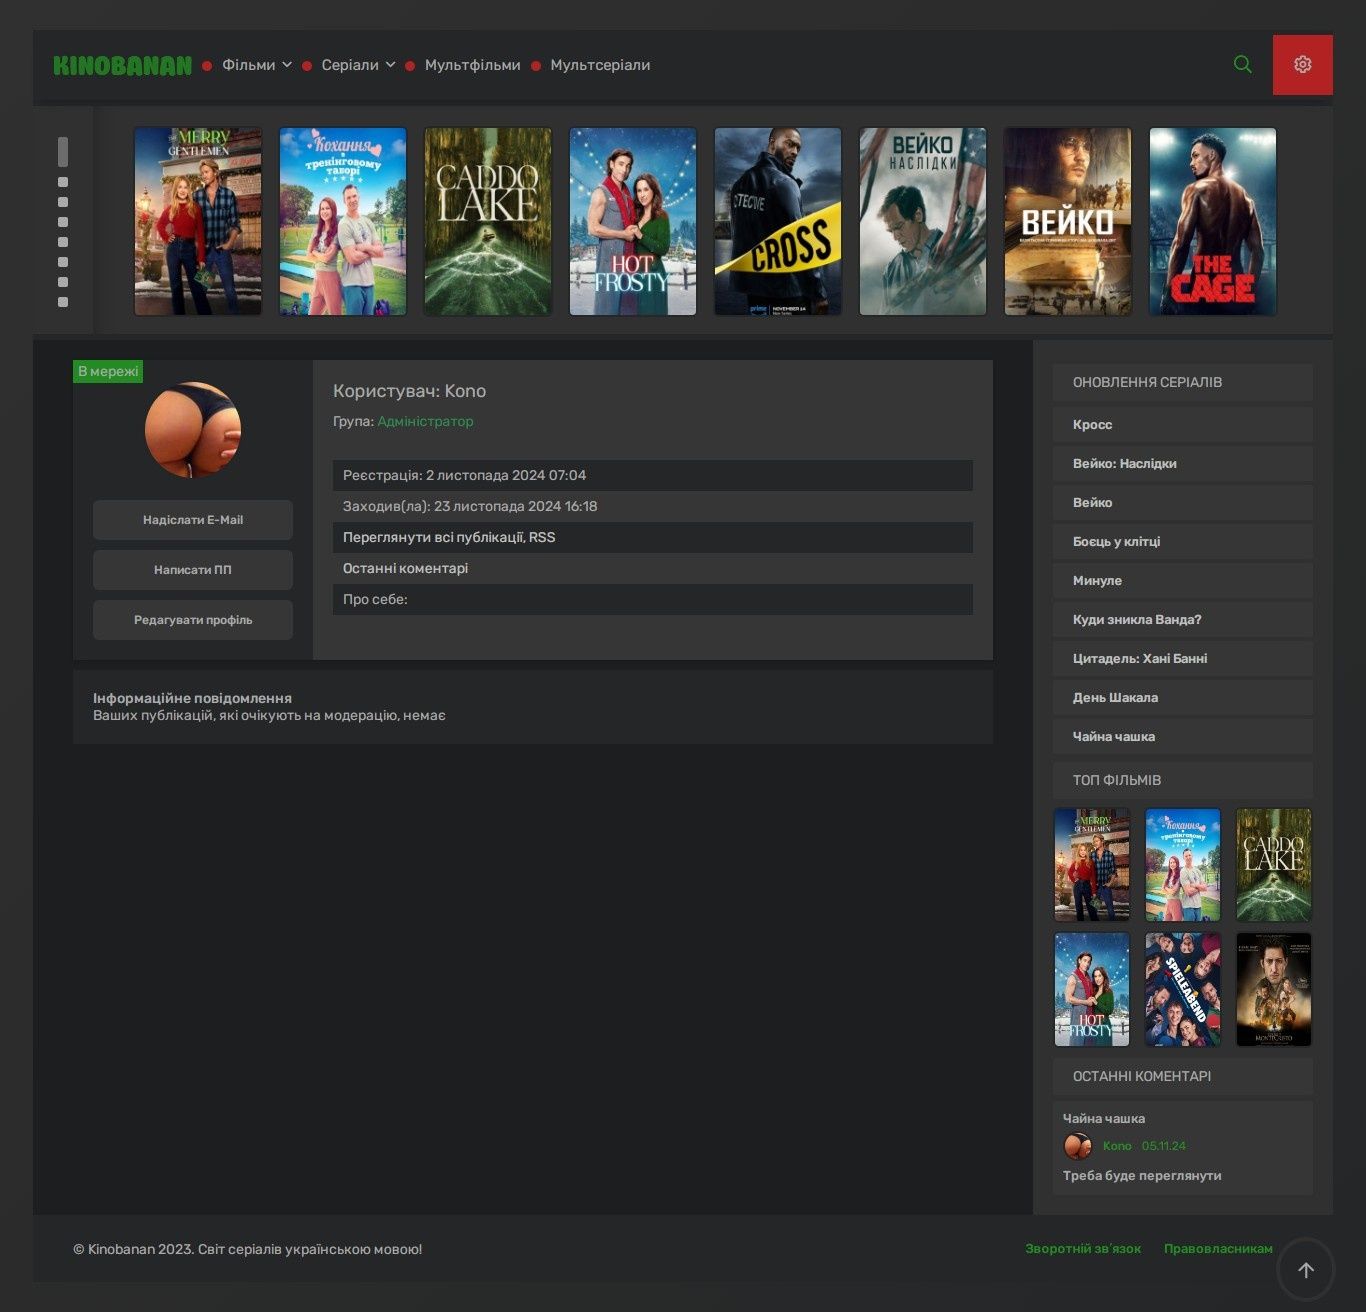1366x1312 pixels.
Task: Click Треба буде переглянути comment text
Action: [x=1142, y=1176]
